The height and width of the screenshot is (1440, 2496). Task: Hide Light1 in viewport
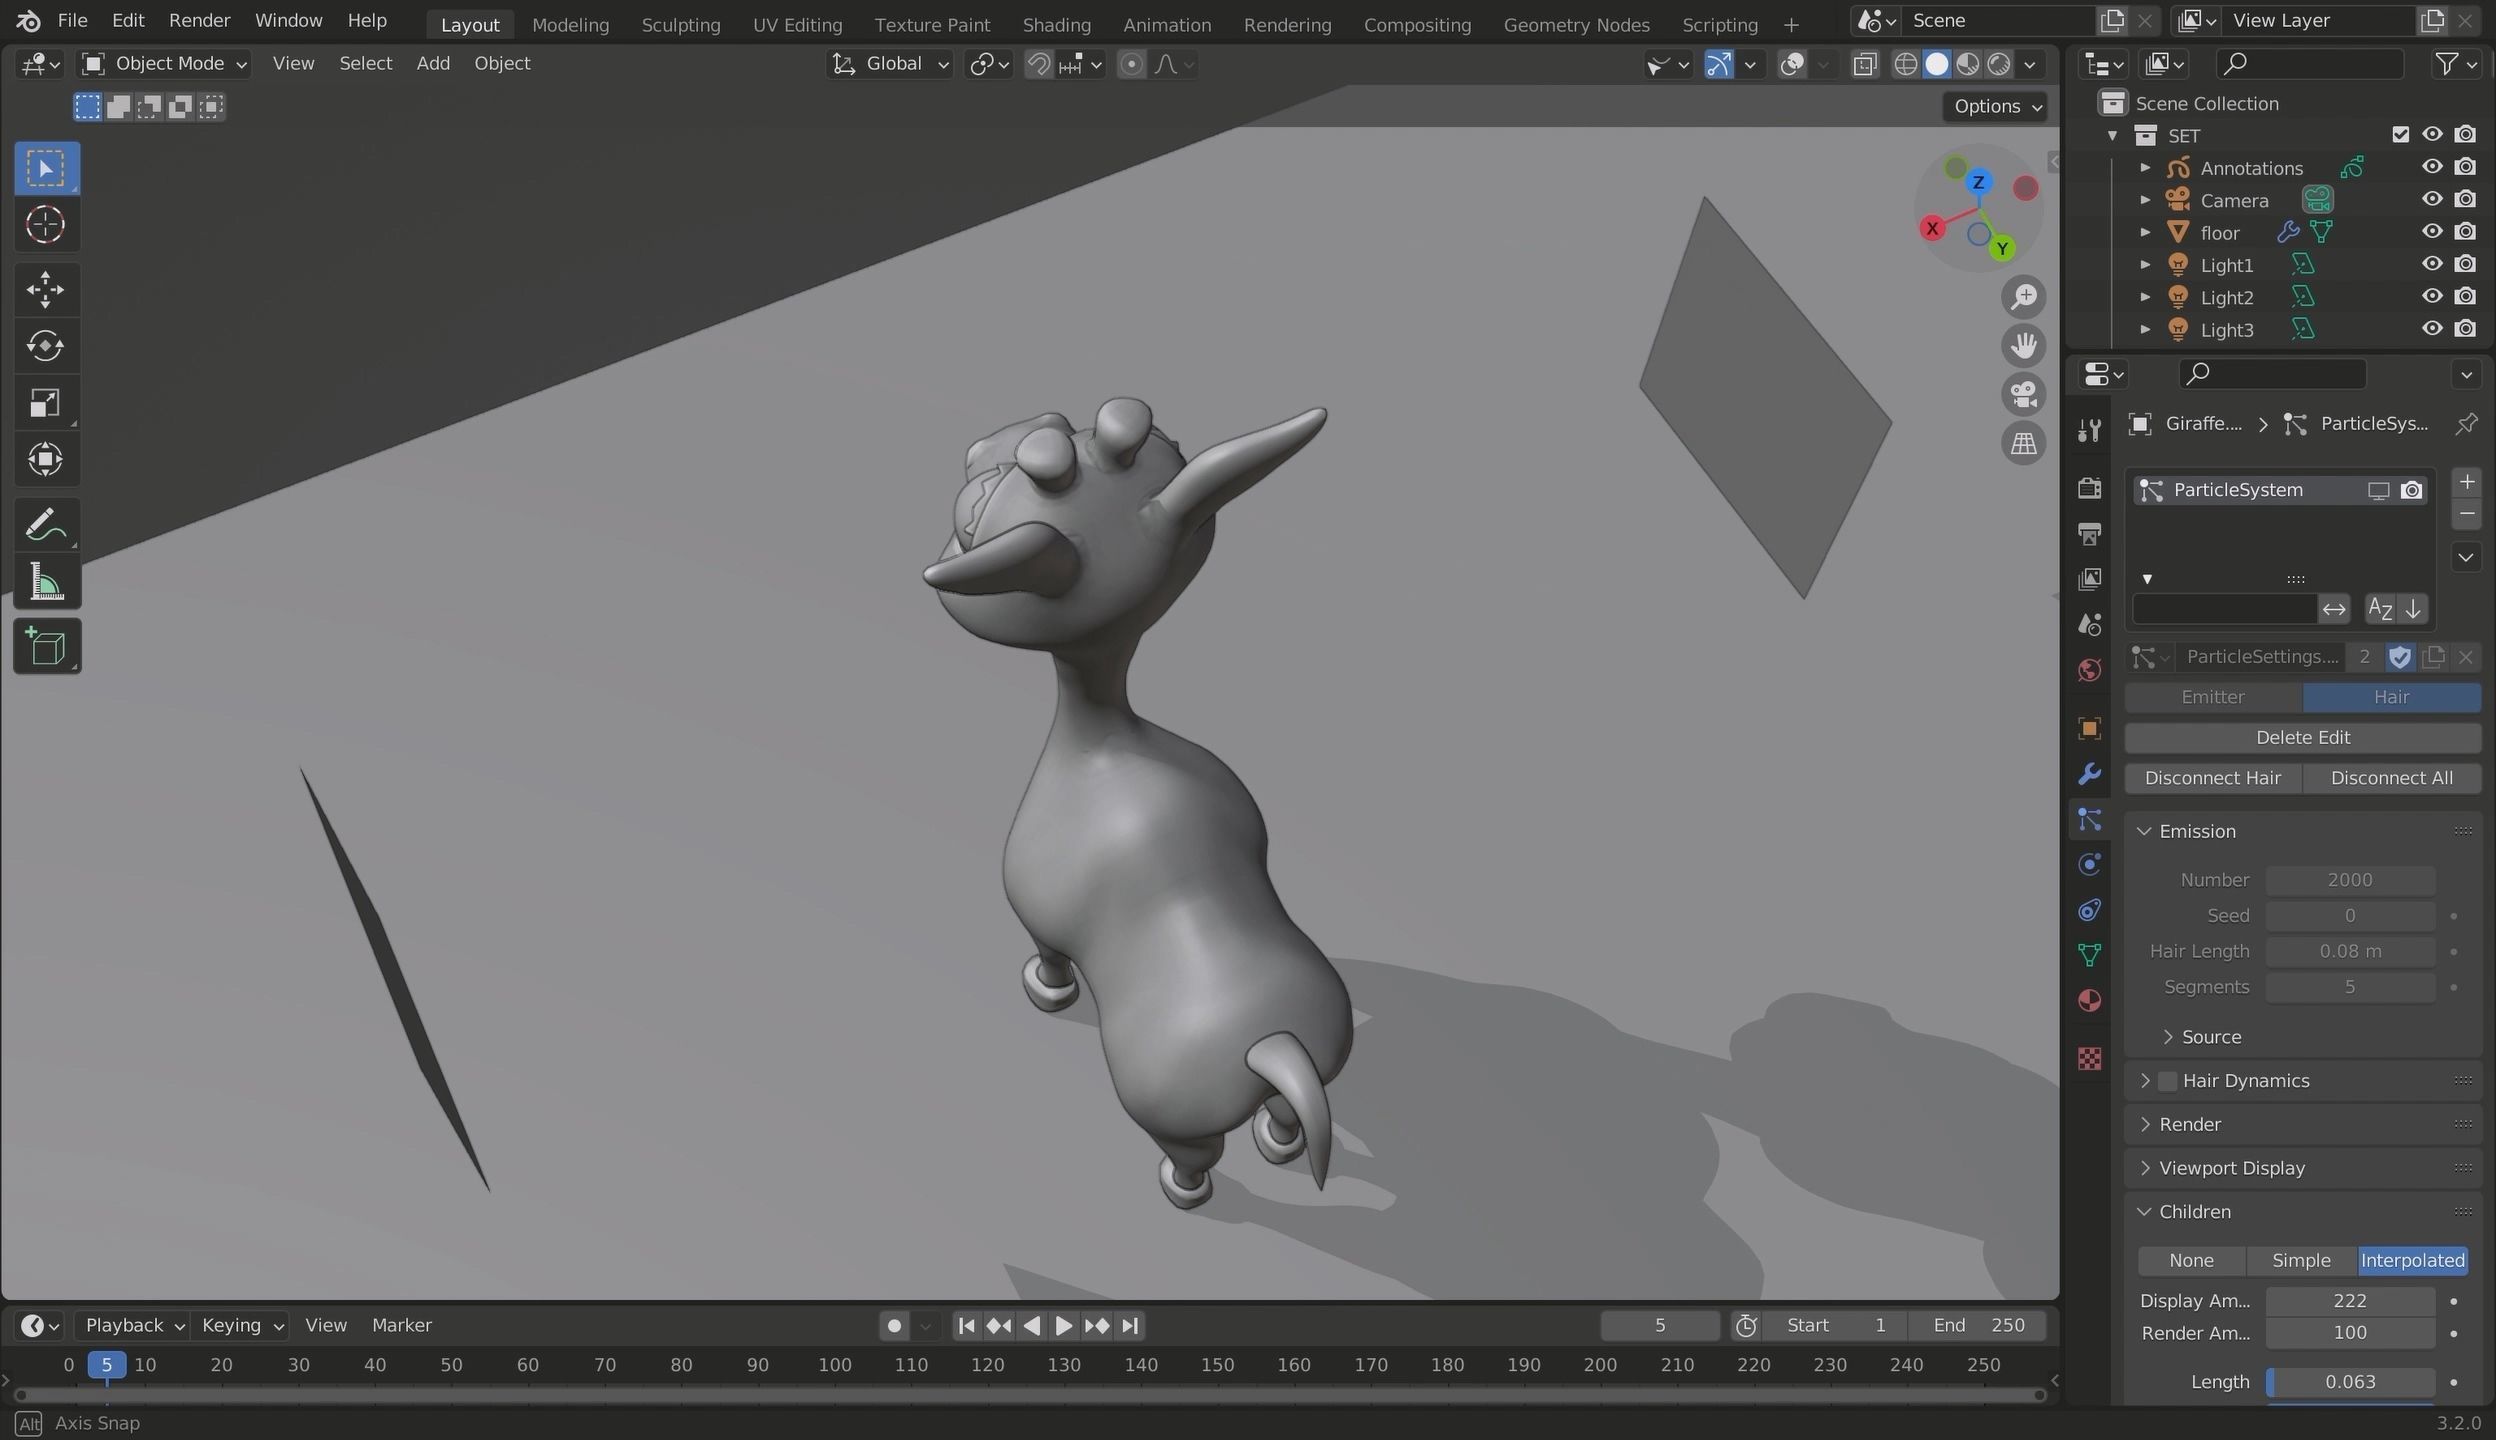[x=2432, y=264]
